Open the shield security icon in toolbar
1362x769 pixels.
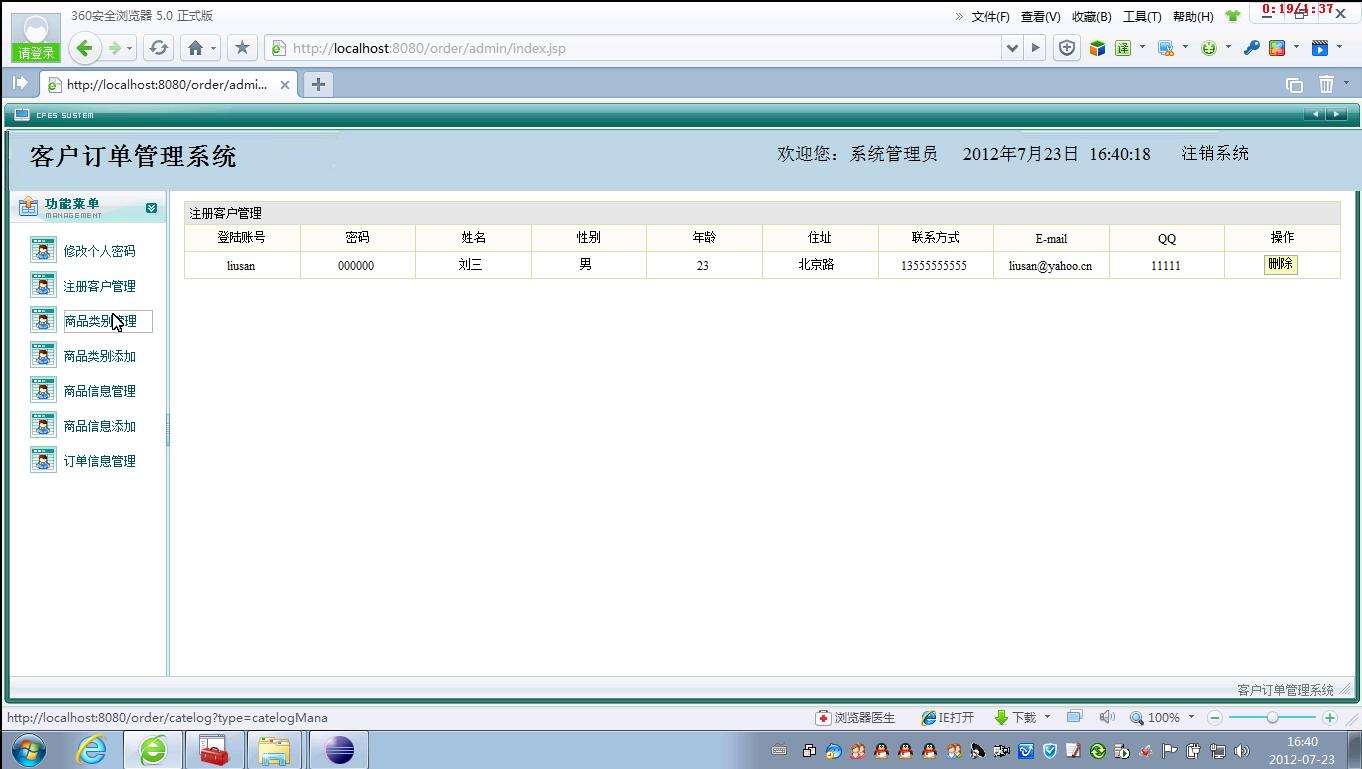tap(1067, 48)
